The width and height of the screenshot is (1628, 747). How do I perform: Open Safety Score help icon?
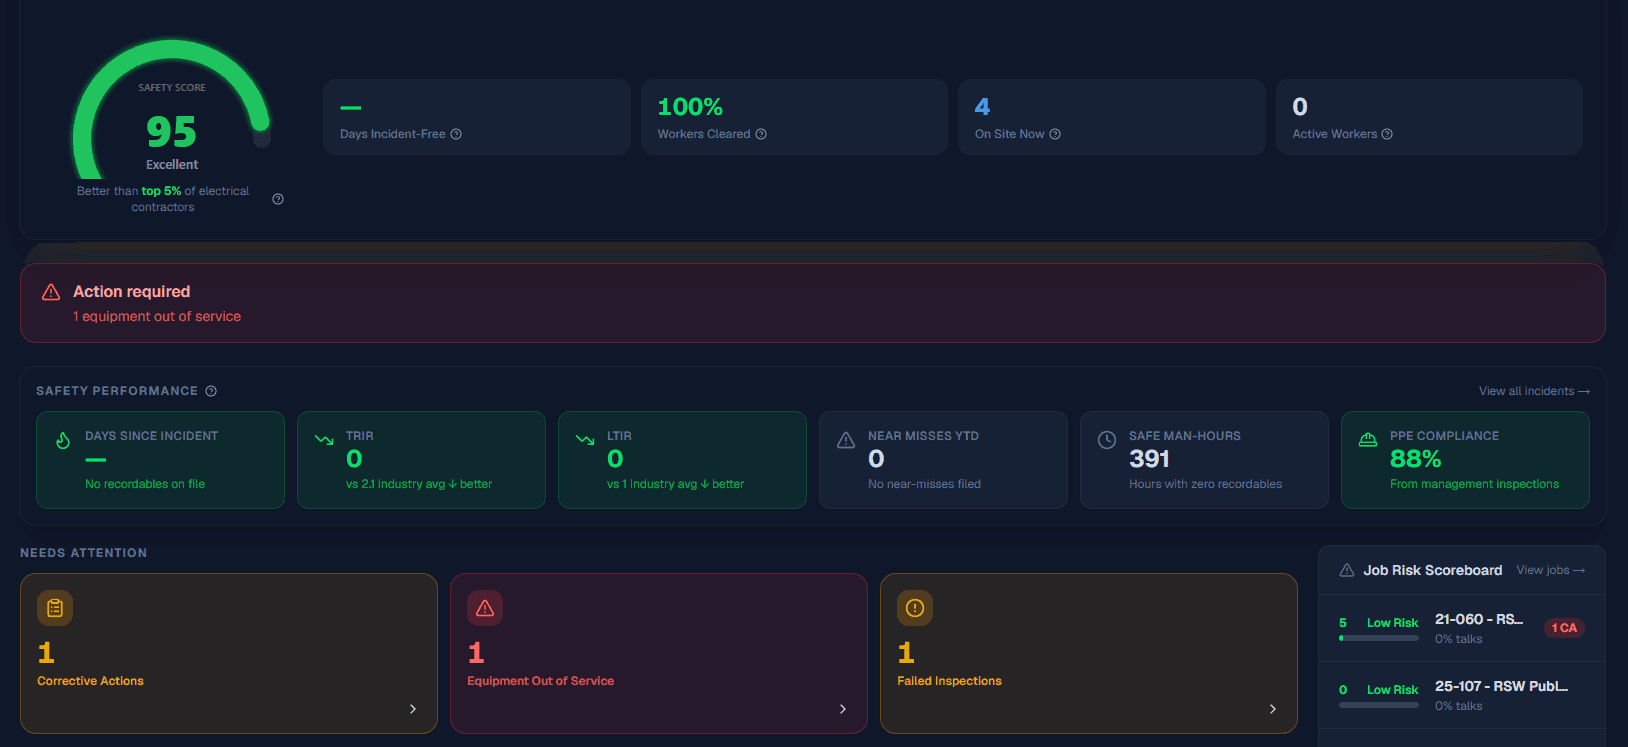pyautogui.click(x=278, y=199)
